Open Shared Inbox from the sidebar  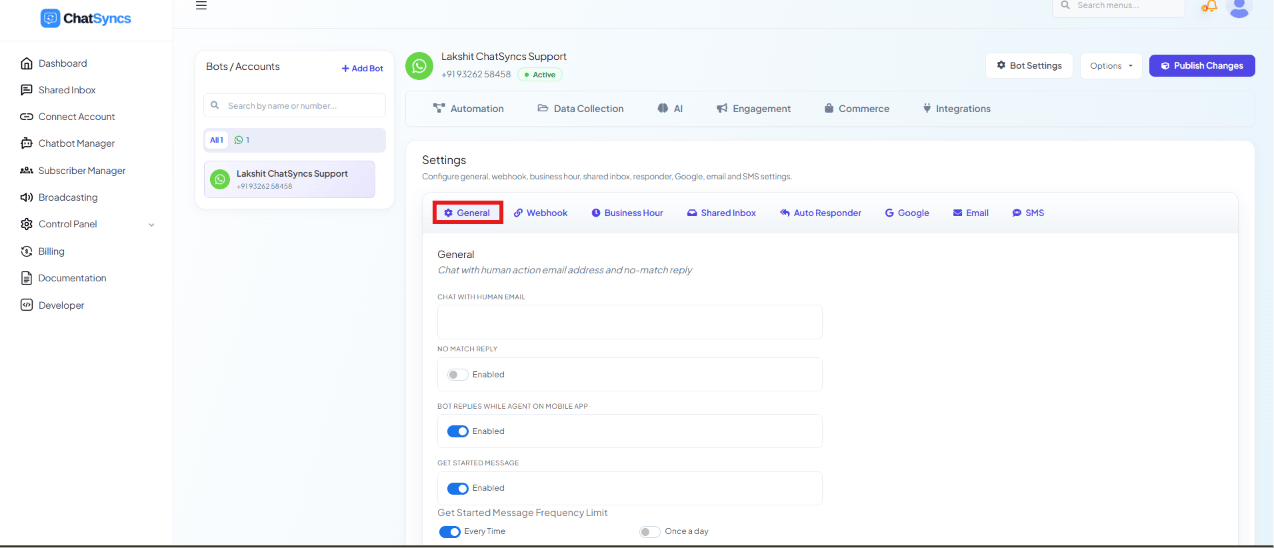67,90
